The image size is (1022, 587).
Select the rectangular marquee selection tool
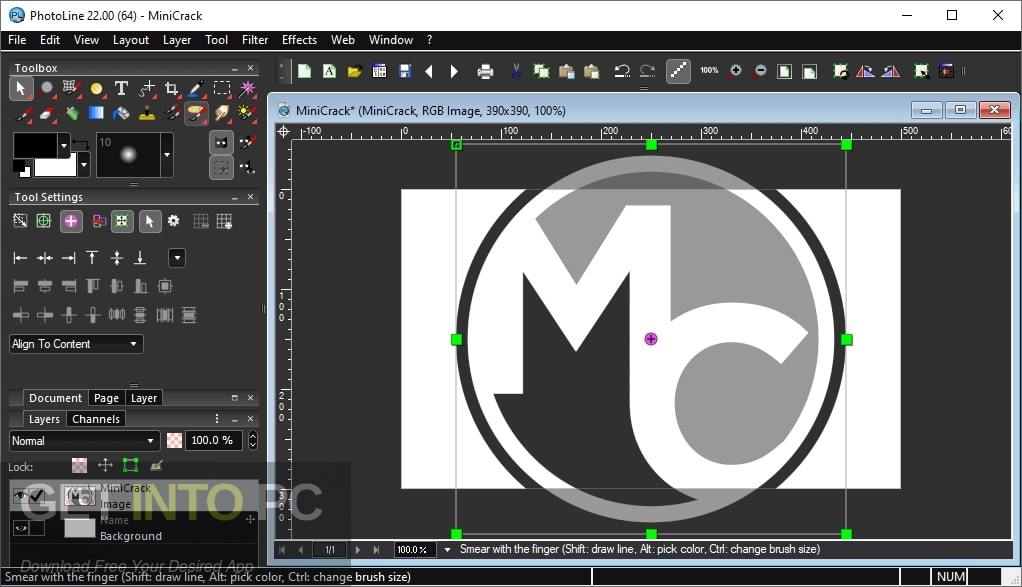tap(222, 88)
